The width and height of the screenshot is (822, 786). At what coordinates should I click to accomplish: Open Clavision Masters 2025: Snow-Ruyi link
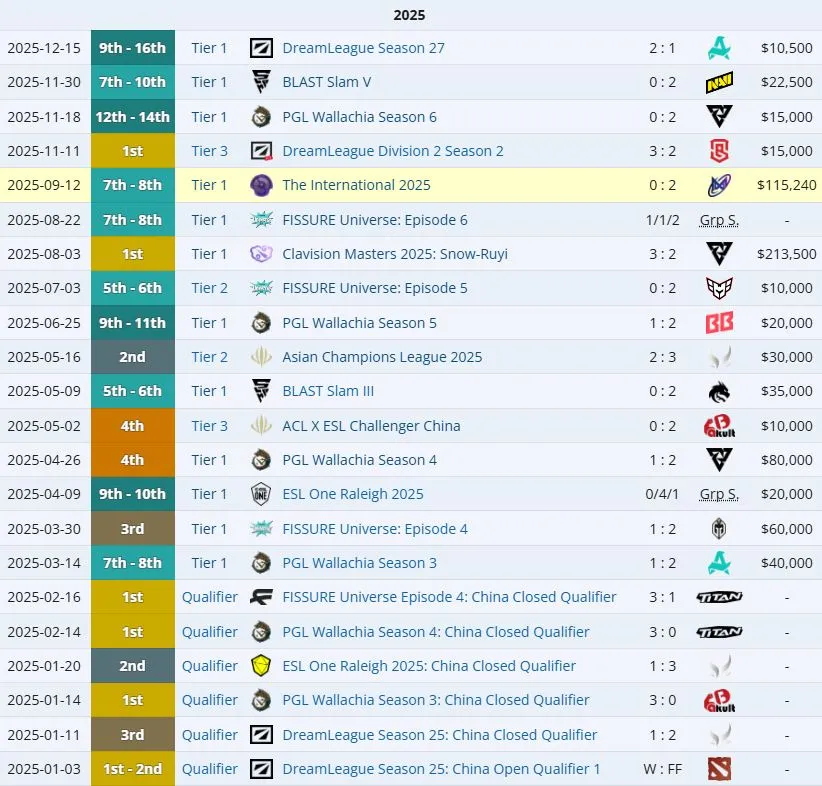(x=395, y=254)
